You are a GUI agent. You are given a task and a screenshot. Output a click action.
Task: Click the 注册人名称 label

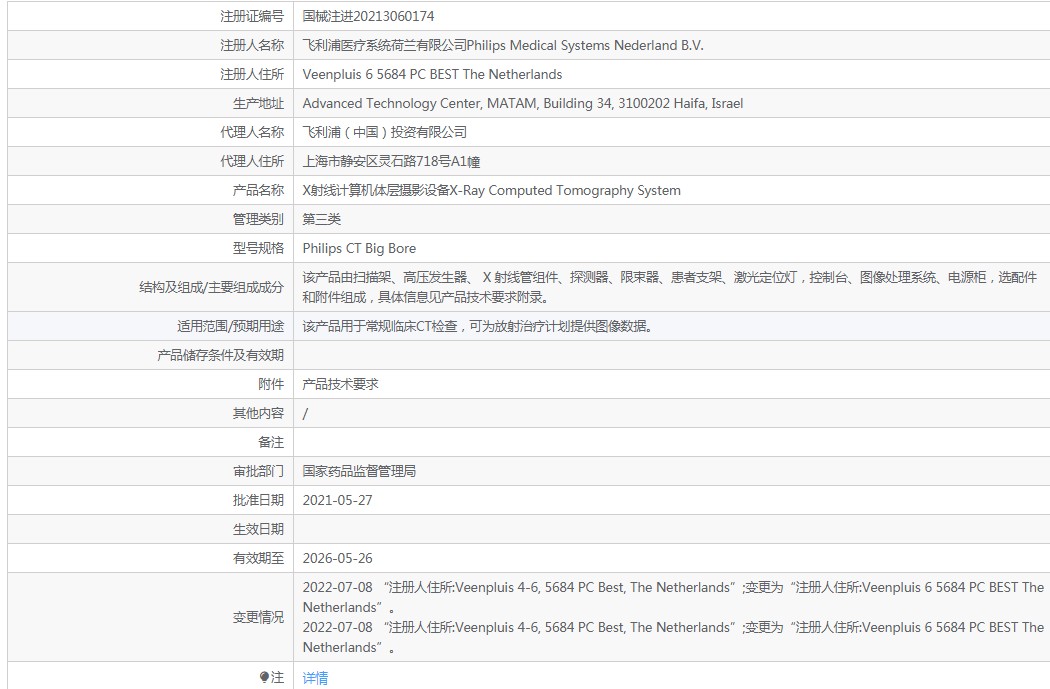point(252,46)
